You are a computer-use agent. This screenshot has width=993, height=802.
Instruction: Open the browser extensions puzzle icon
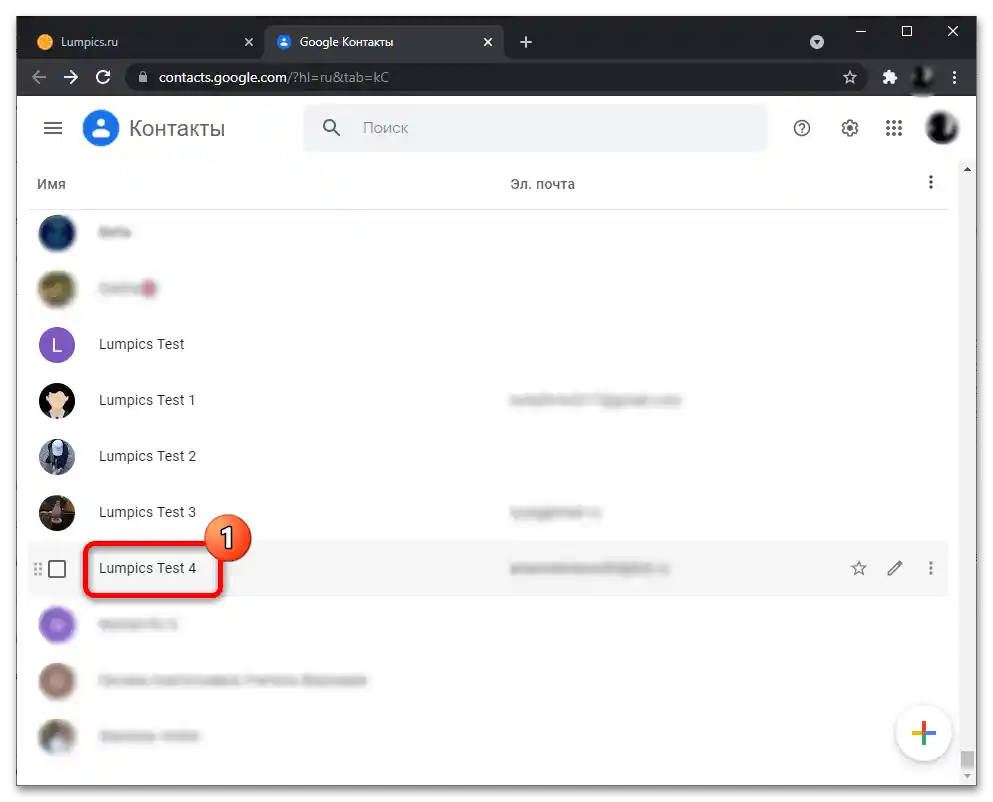[889, 77]
